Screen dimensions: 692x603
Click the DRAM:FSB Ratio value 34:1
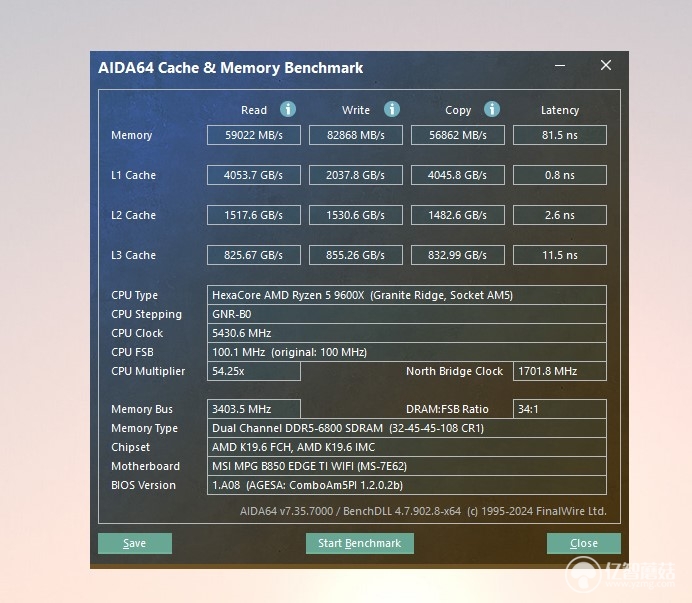[560, 409]
